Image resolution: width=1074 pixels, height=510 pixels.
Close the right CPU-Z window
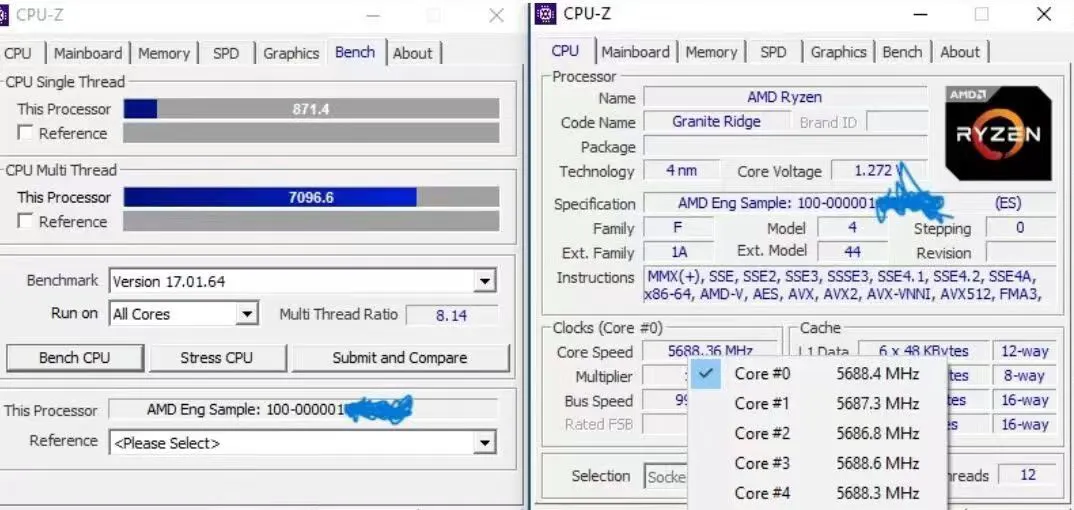(x=1044, y=14)
